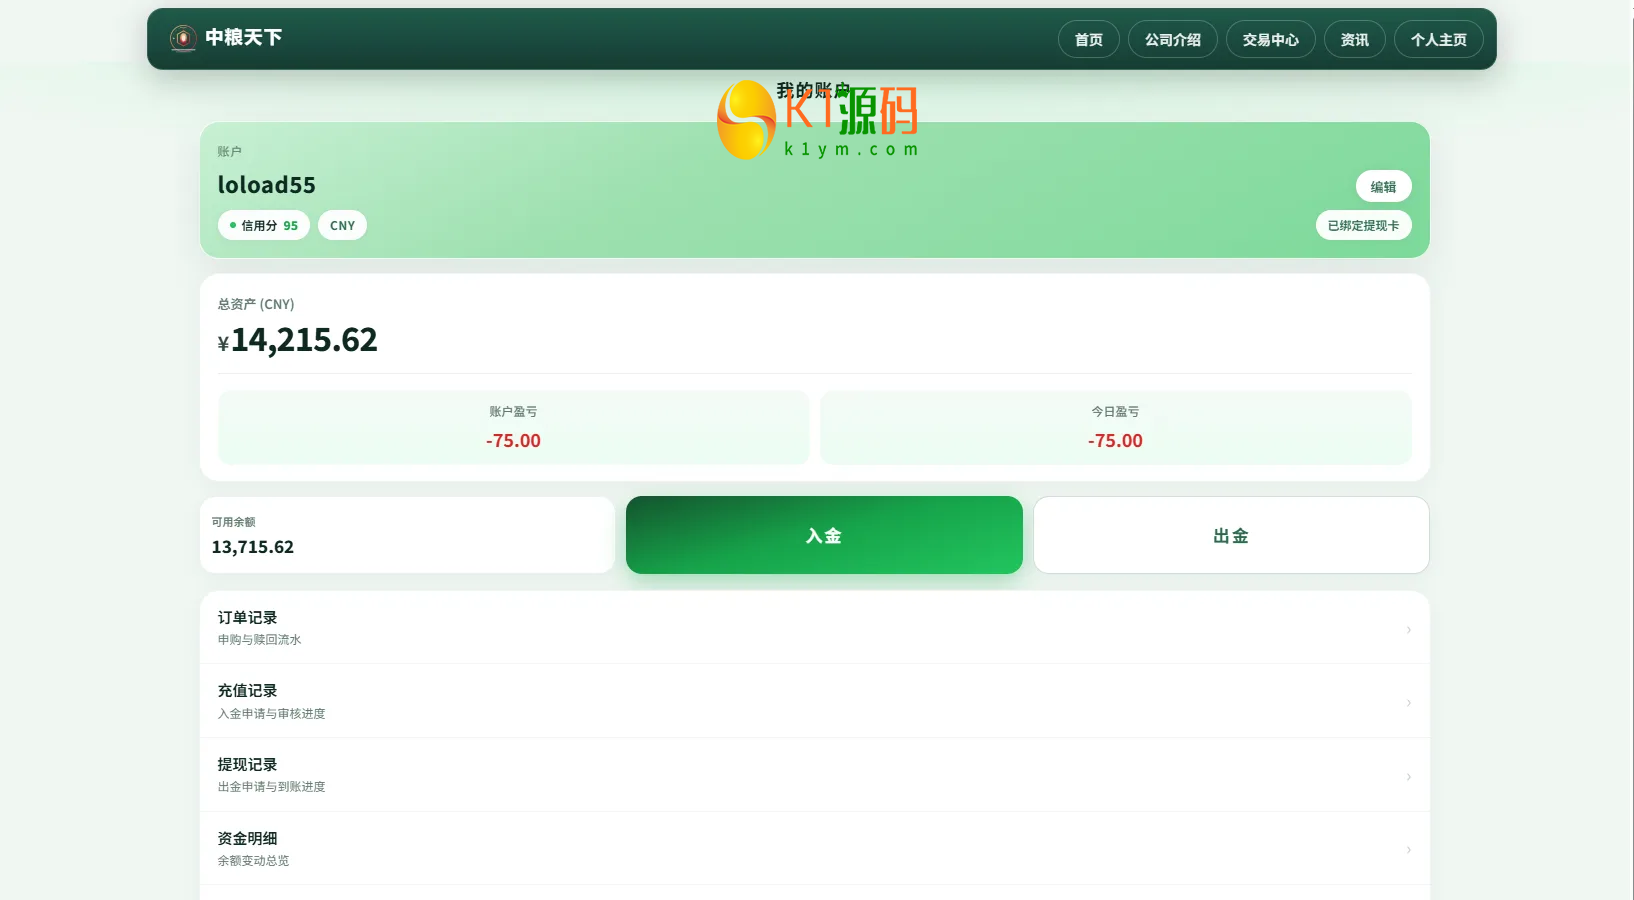
Task: Click the 总资产 (CNY) label
Action: tap(256, 304)
